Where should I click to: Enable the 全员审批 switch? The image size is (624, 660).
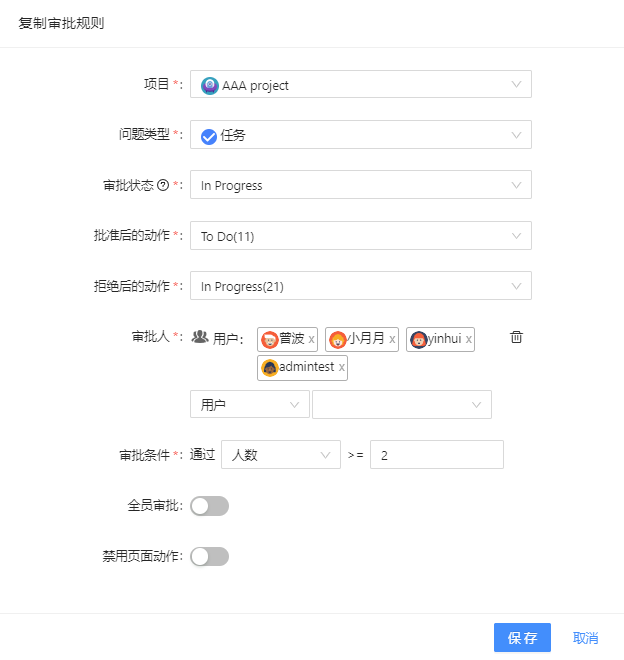(x=209, y=506)
